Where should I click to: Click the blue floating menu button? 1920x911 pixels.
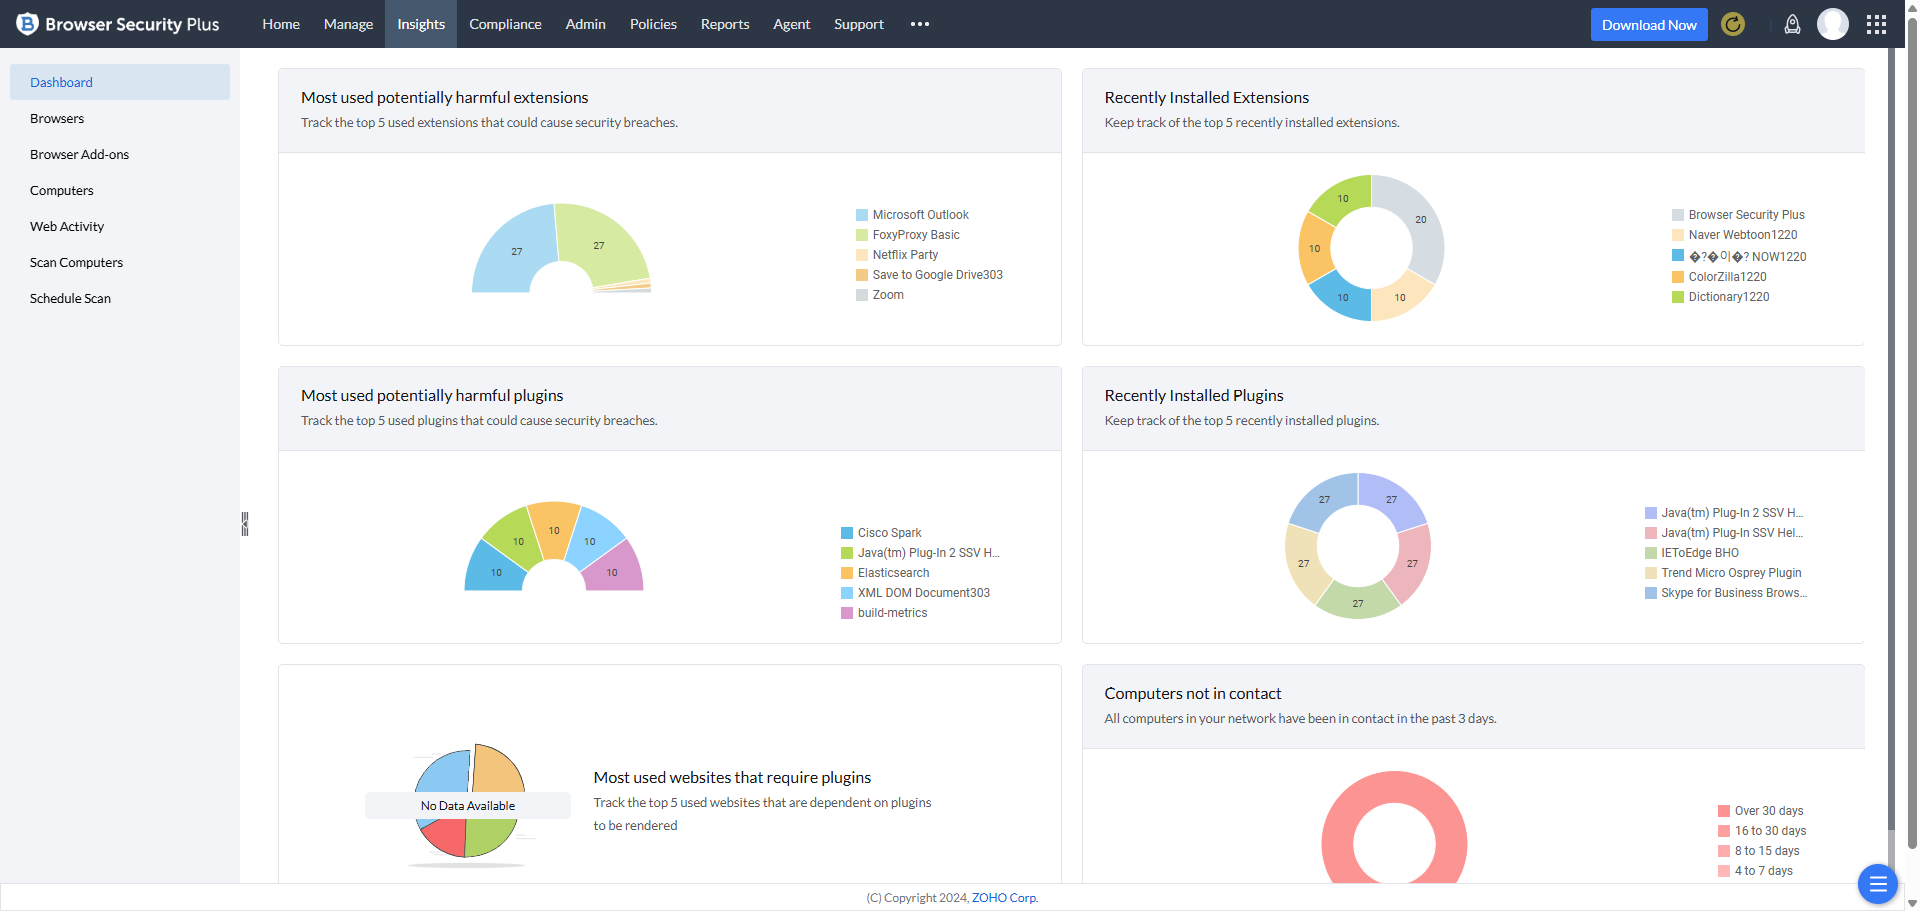tap(1877, 883)
